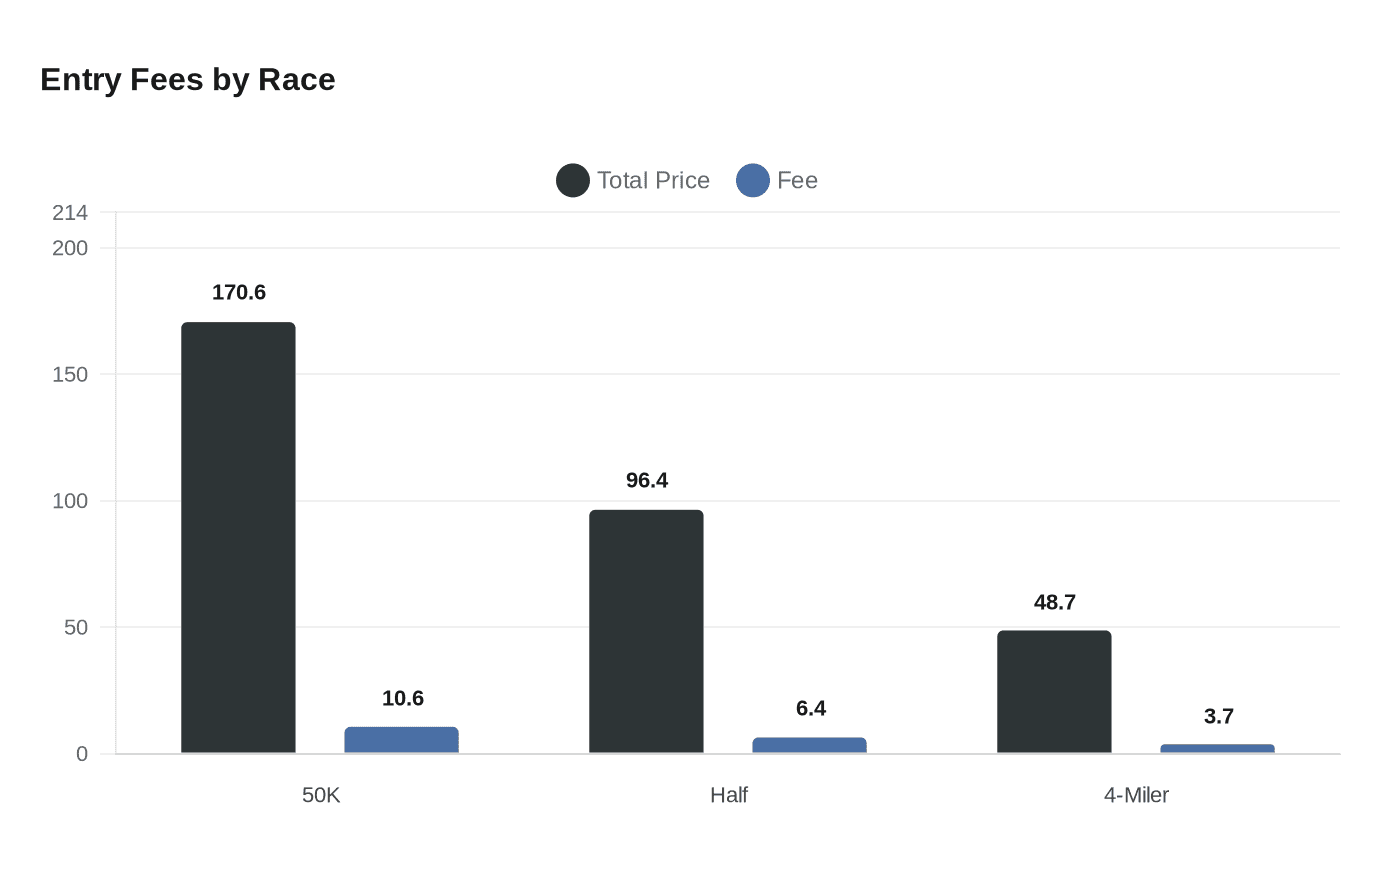Click the 4-Miler category axis label
The width and height of the screenshot is (1400, 880).
(x=1136, y=796)
